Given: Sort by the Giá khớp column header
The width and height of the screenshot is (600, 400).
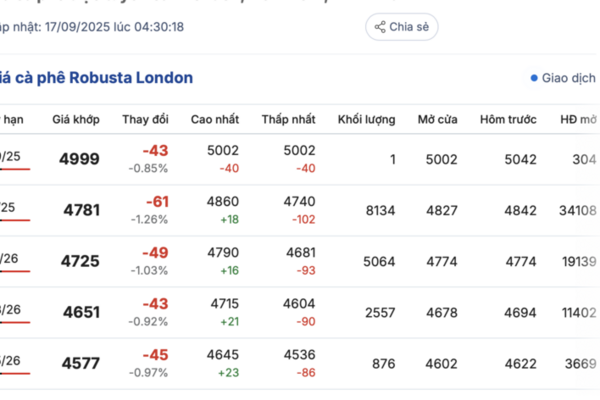Looking at the screenshot, I should (x=76, y=119).
